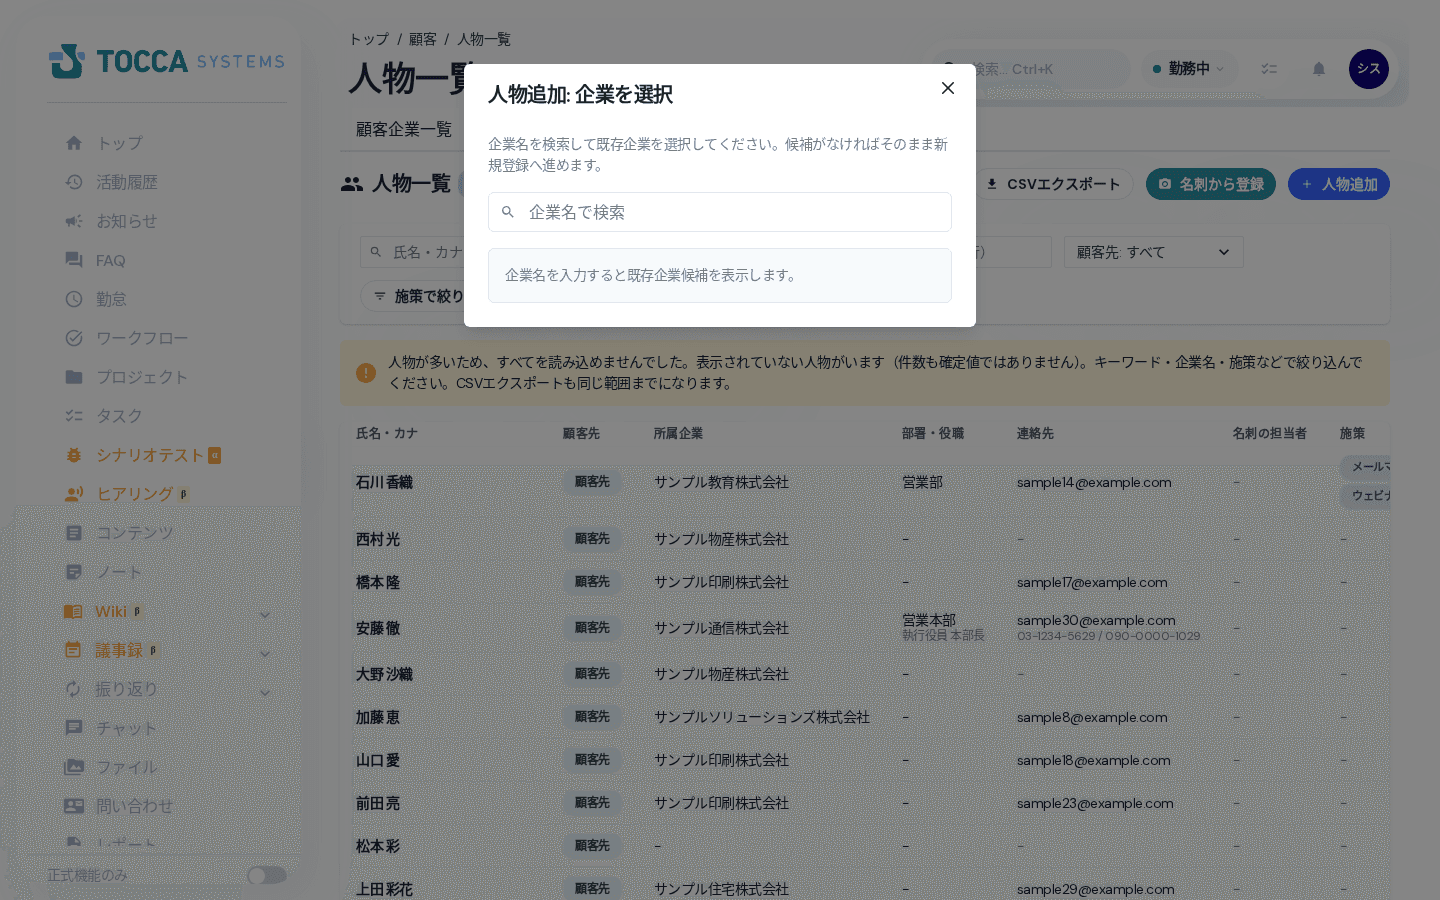Close the 人物追加 dialog
This screenshot has height=900, width=1440.
tap(948, 88)
